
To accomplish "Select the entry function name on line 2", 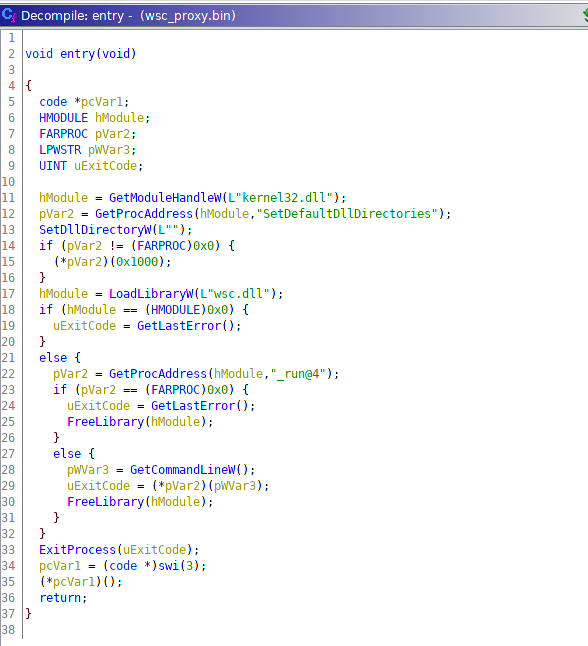I will (x=77, y=54).
